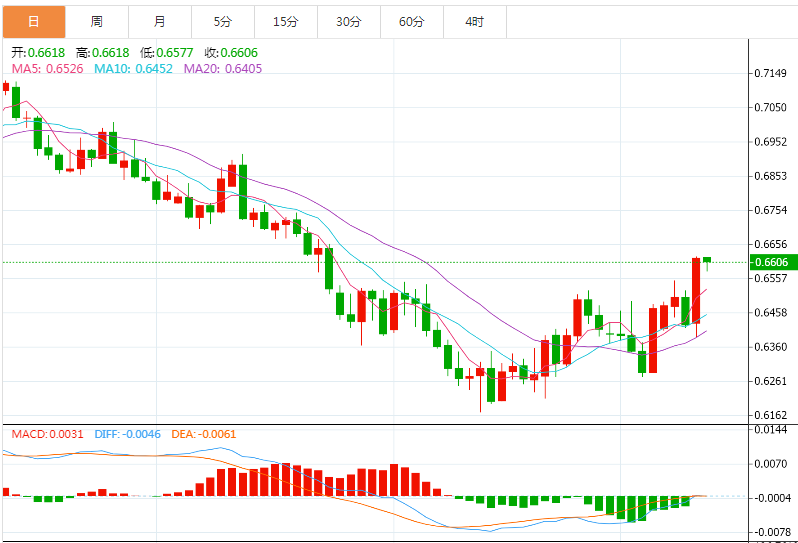Click the green current price tag 0.6606

pyautogui.click(x=774, y=262)
